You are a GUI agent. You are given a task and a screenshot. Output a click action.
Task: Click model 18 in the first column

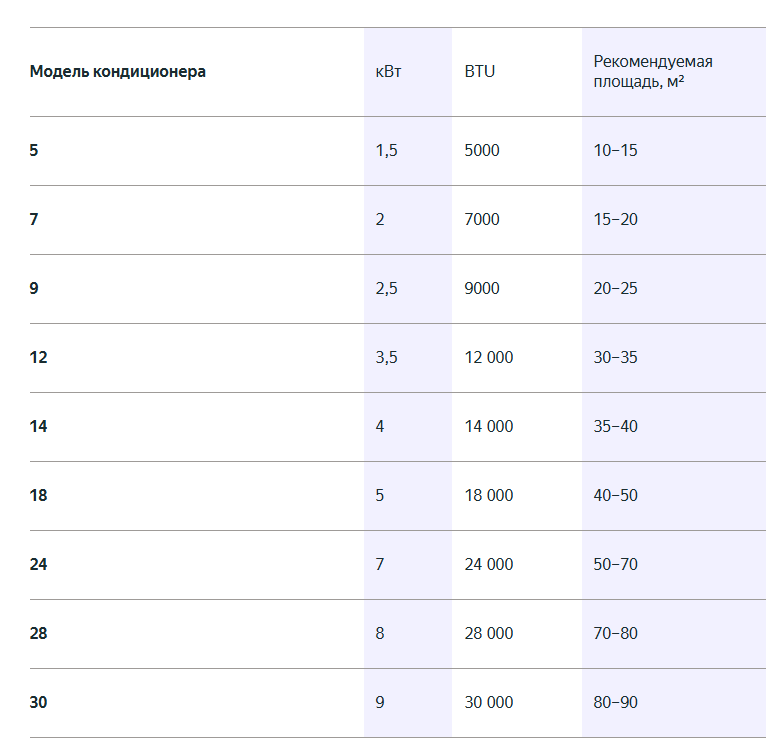[38, 496]
